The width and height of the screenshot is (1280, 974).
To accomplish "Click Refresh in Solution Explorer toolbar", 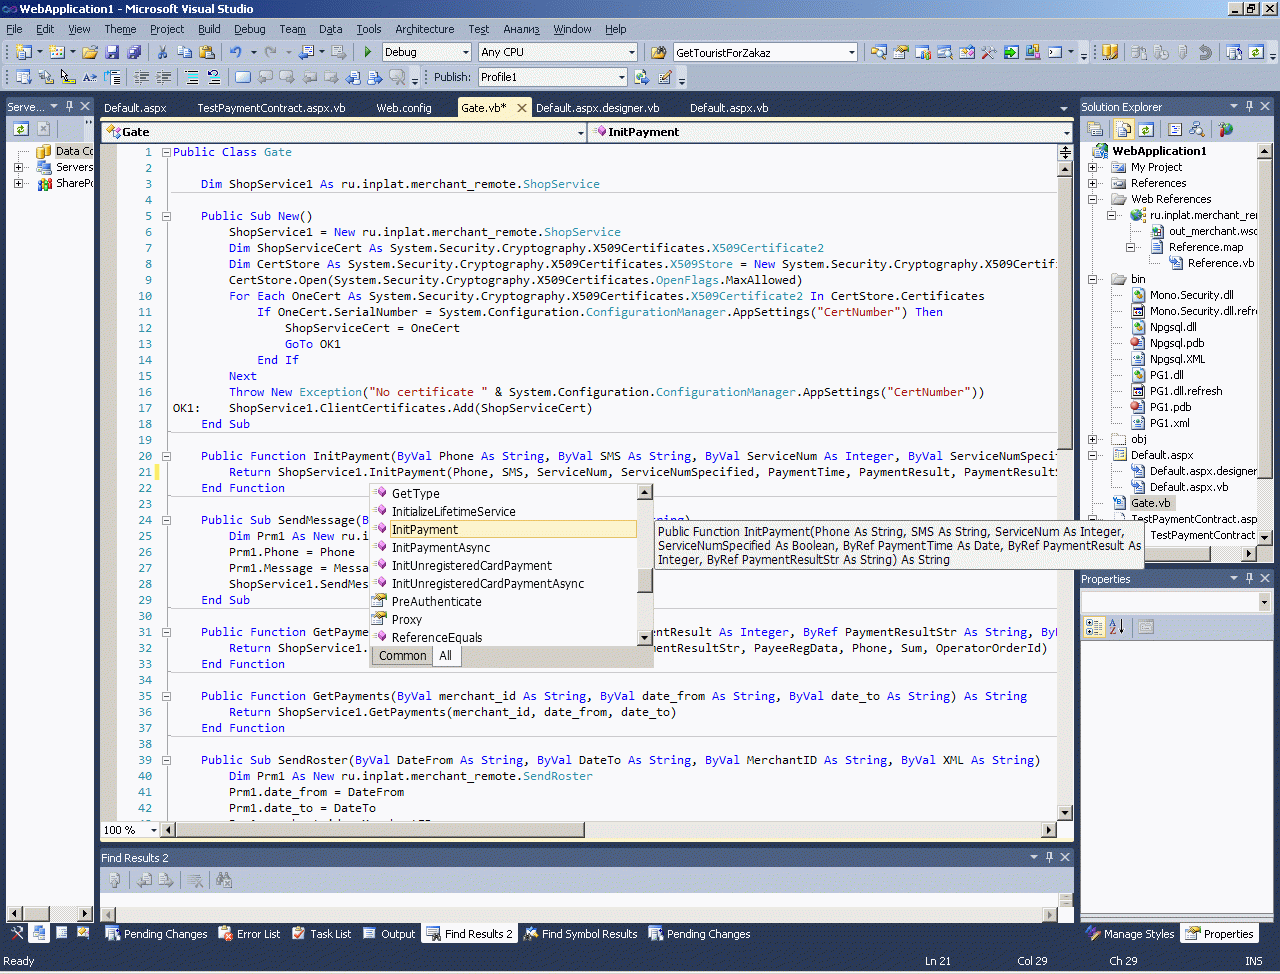I will coord(1146,129).
